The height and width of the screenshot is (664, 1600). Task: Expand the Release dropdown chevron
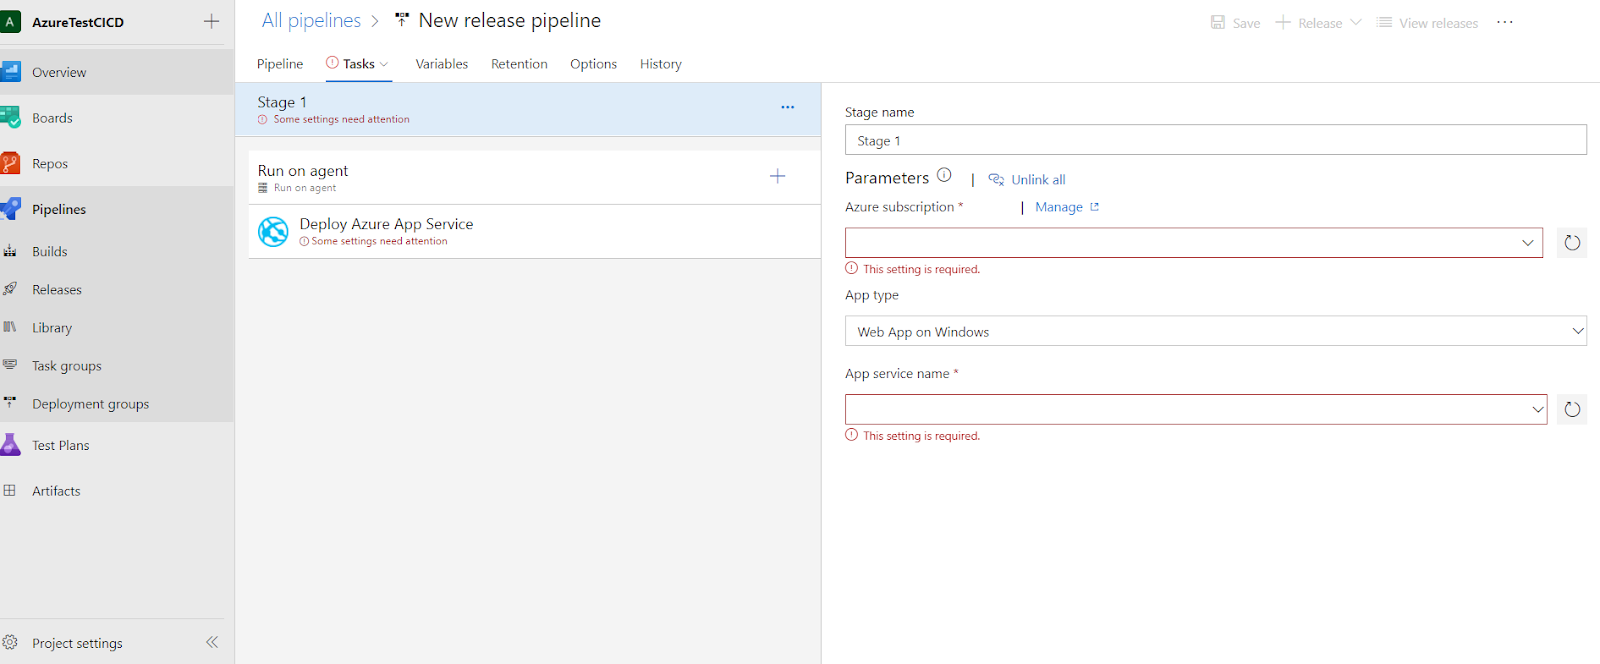point(1356,22)
